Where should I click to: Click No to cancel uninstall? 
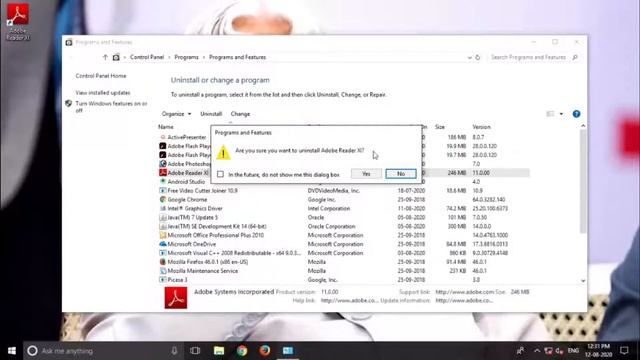coord(401,174)
